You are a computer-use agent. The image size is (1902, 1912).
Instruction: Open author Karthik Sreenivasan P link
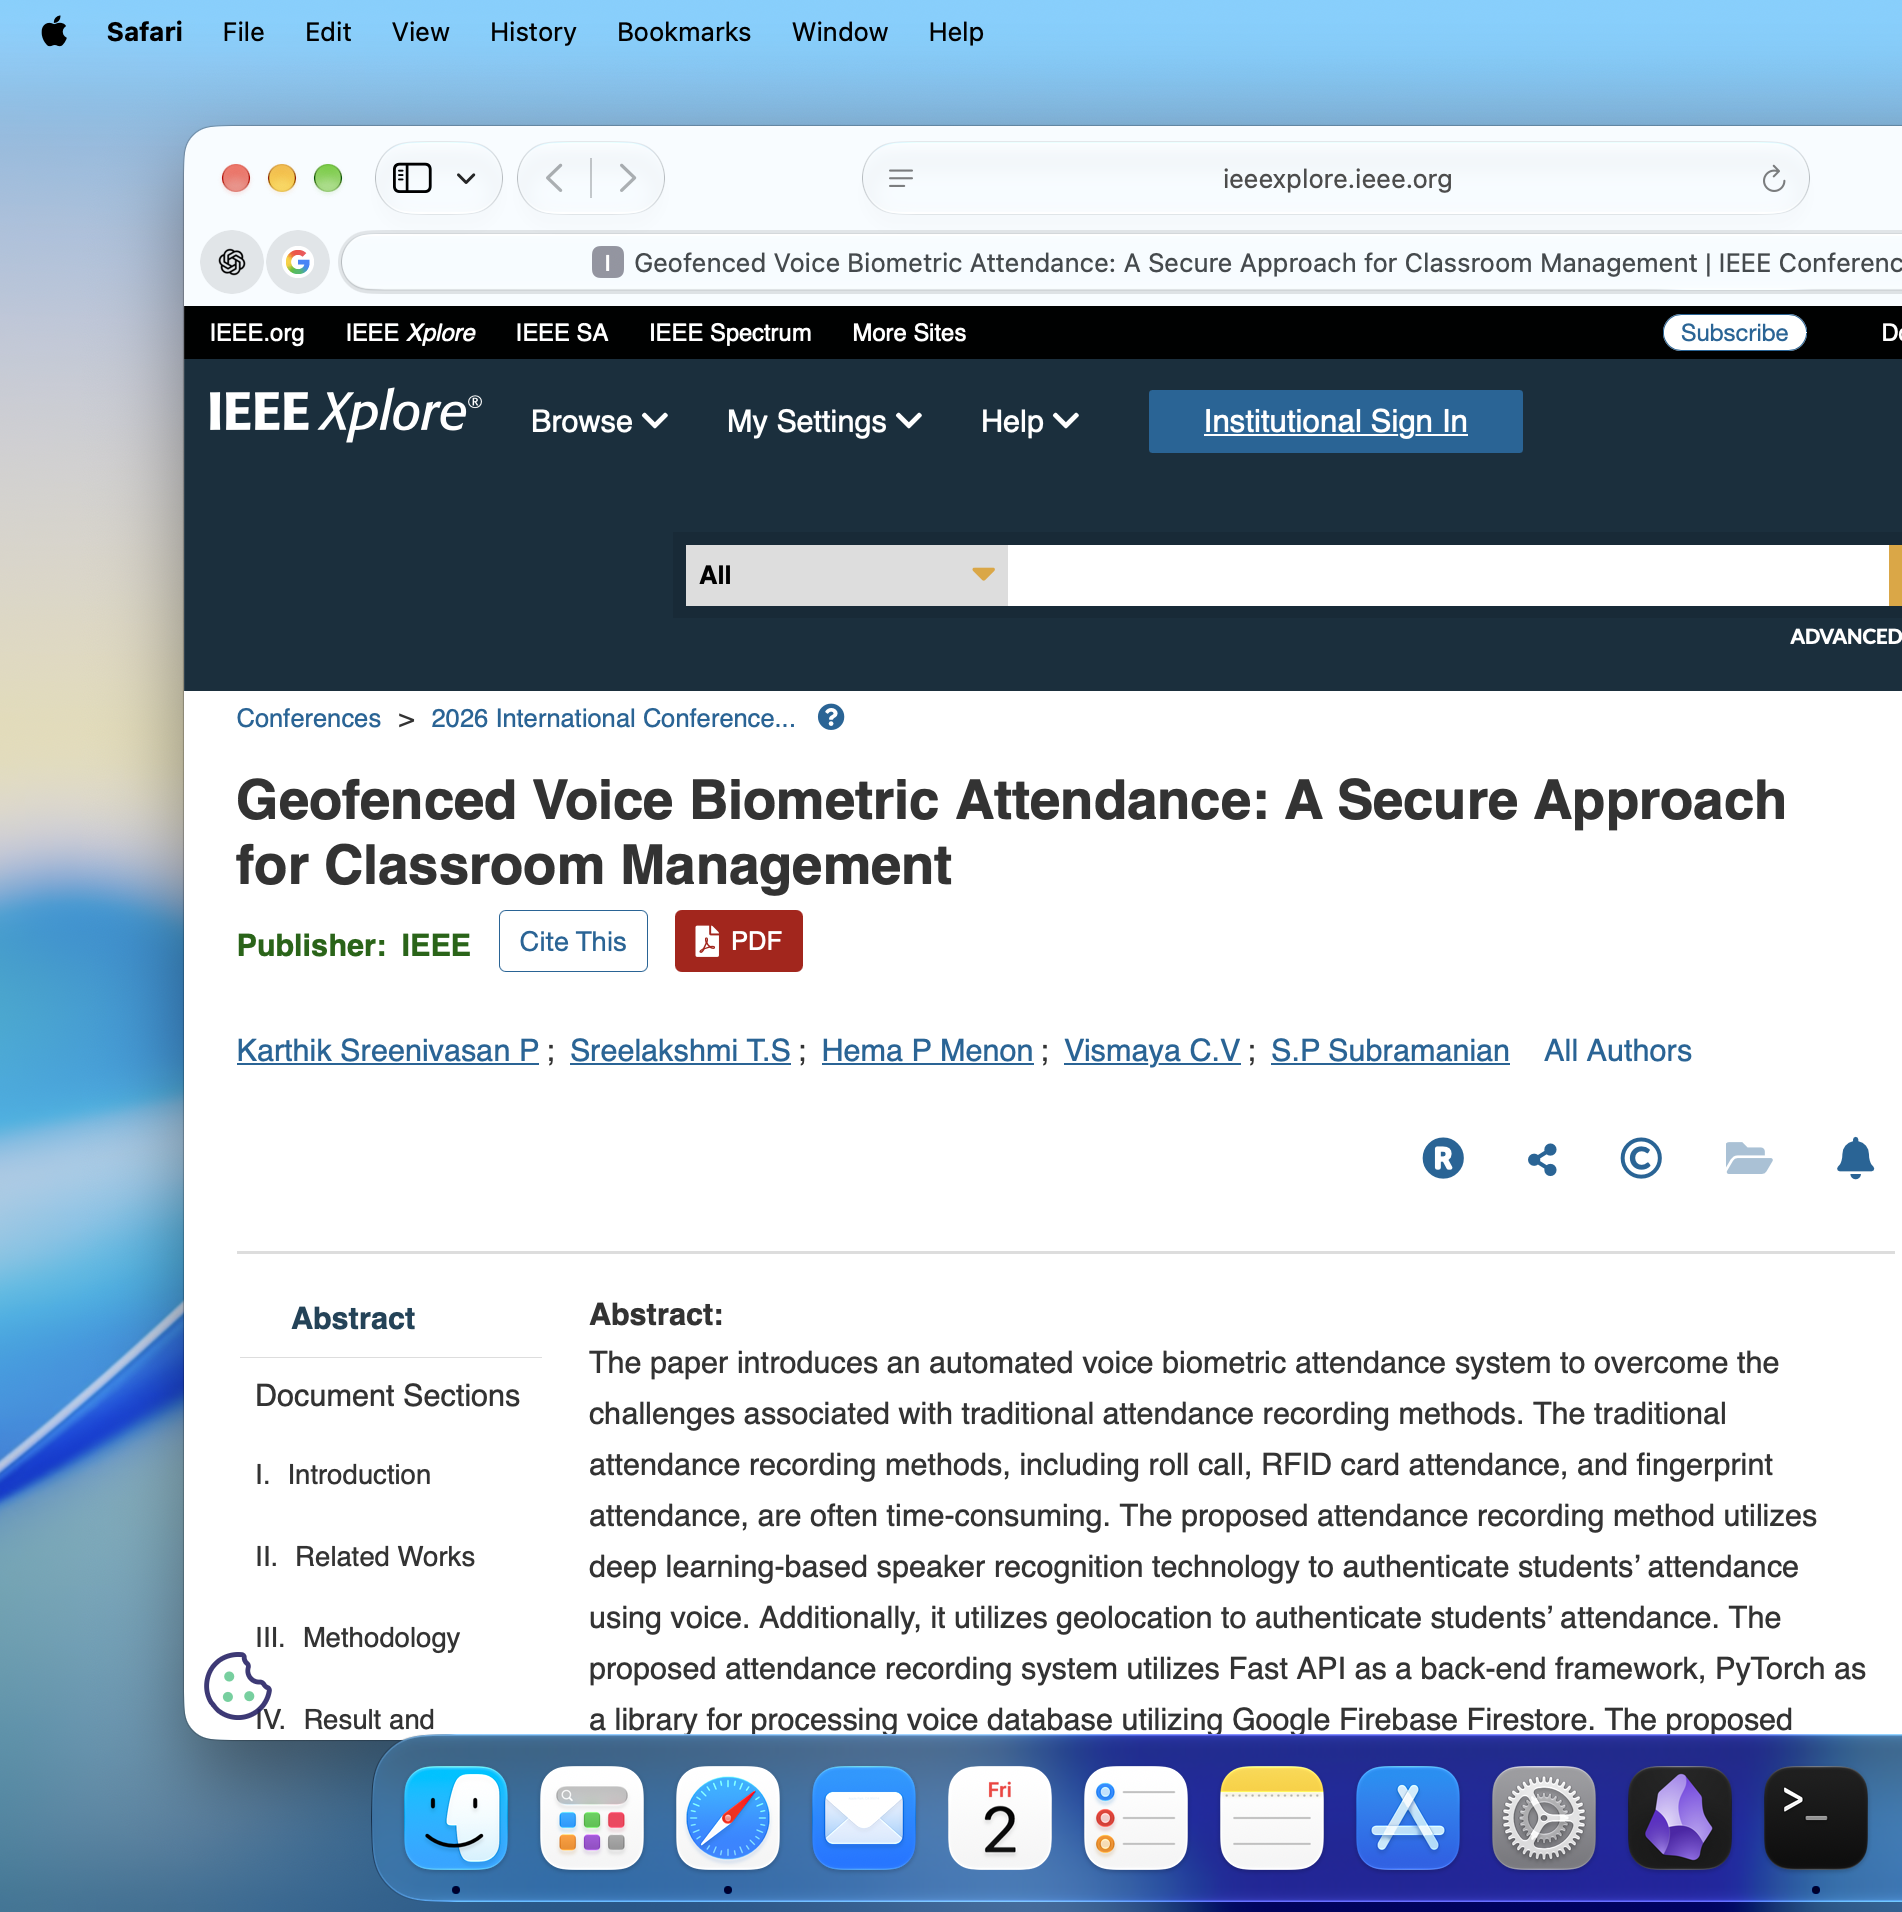(388, 1050)
